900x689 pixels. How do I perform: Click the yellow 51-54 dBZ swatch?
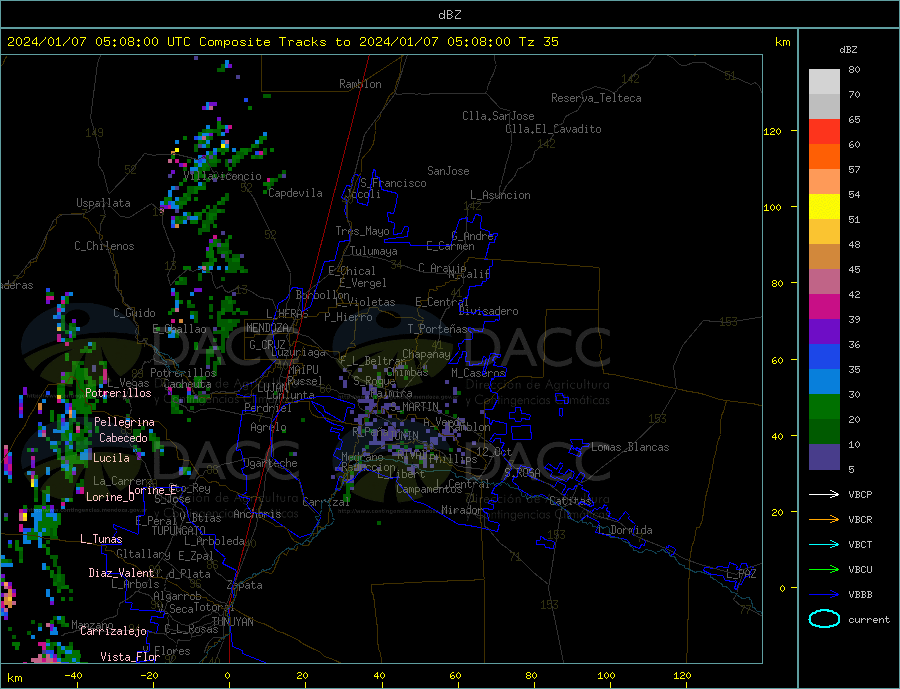click(824, 207)
